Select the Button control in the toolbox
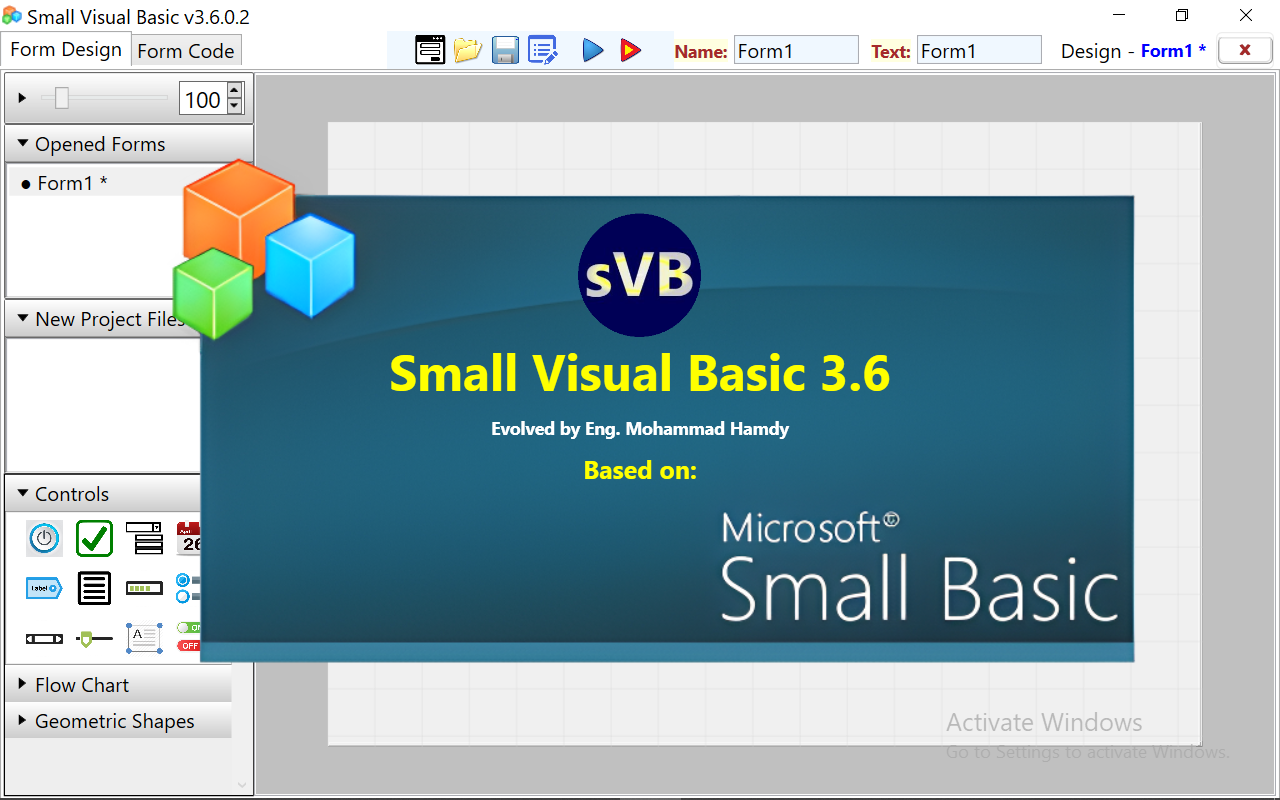Viewport: 1280px width, 800px height. (44, 538)
